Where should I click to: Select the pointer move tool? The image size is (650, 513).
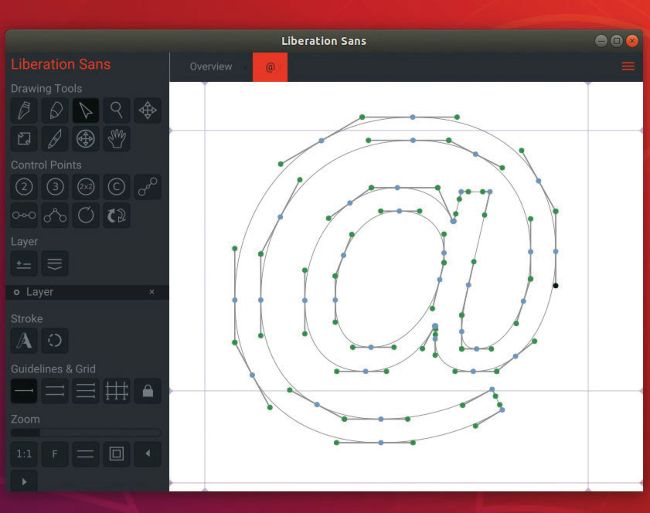point(86,110)
